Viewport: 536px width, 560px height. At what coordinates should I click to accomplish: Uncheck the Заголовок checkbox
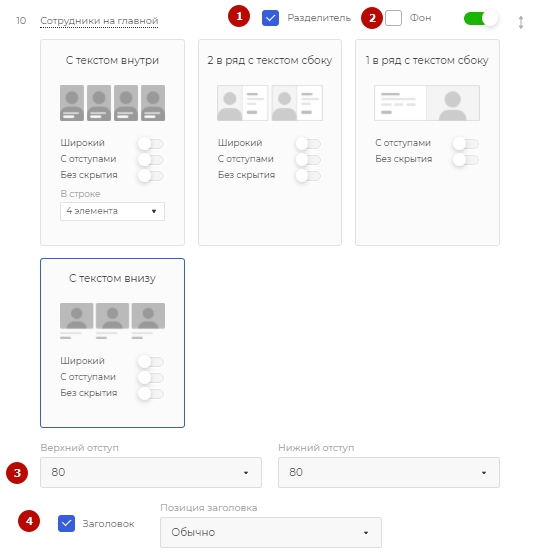tap(66, 523)
